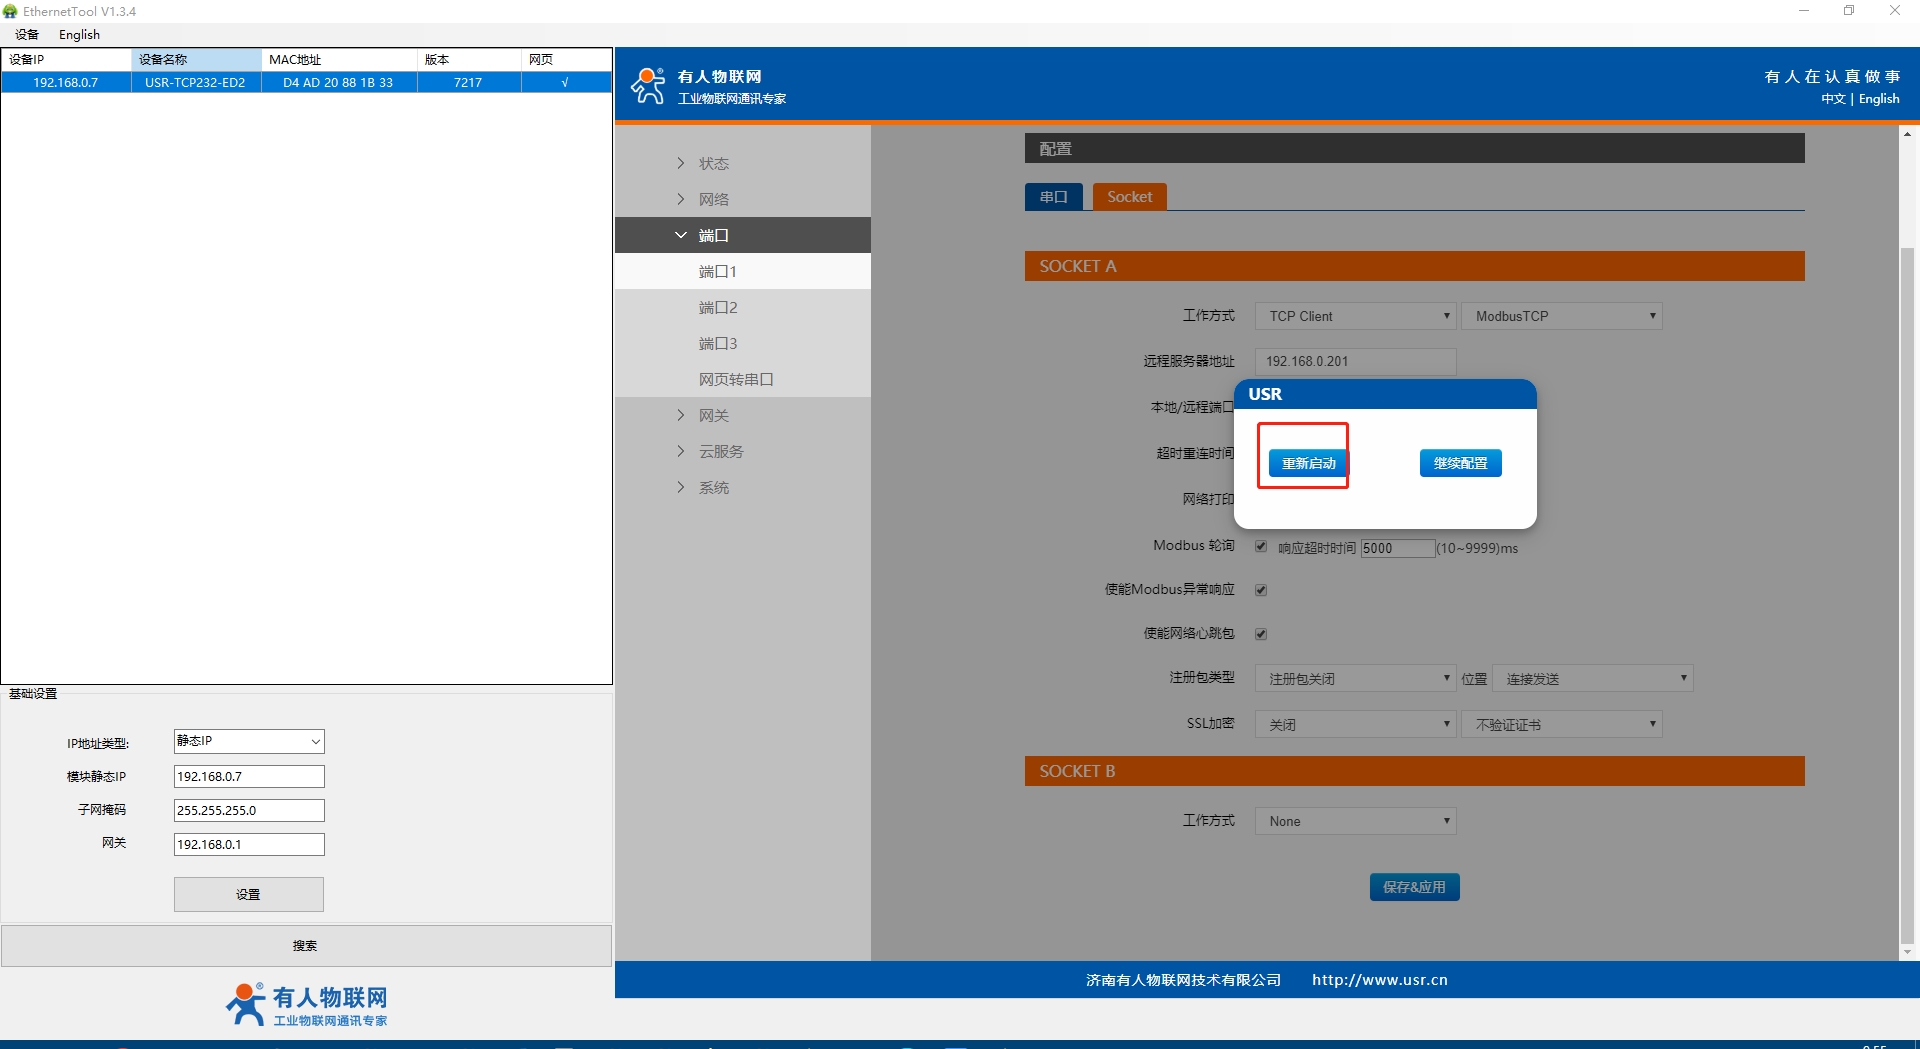
Task: Switch to the 串口 tab
Action: pyautogui.click(x=1053, y=197)
